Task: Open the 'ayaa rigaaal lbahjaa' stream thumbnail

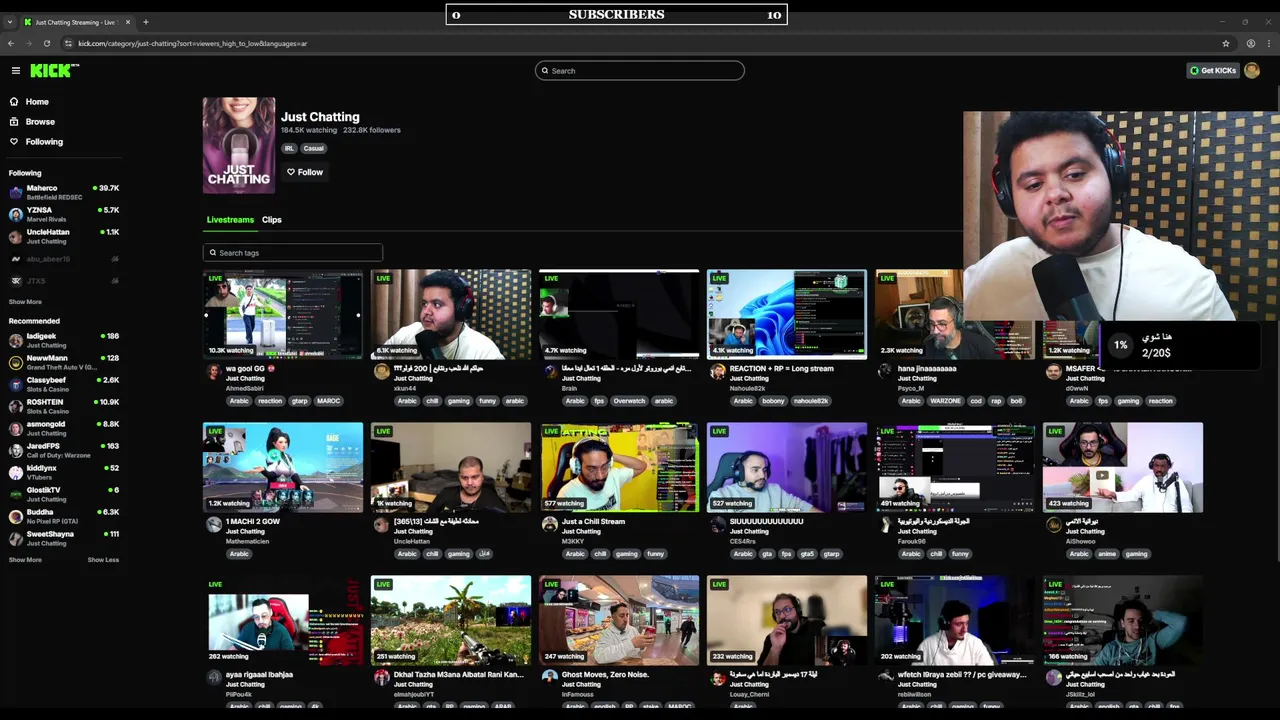Action: (283, 620)
